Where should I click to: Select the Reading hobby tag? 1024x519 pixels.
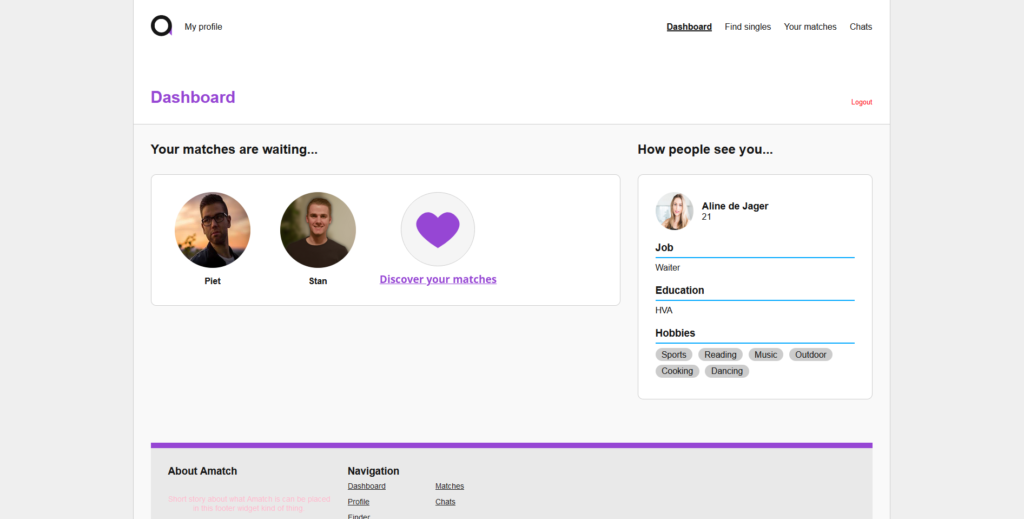[x=720, y=355]
